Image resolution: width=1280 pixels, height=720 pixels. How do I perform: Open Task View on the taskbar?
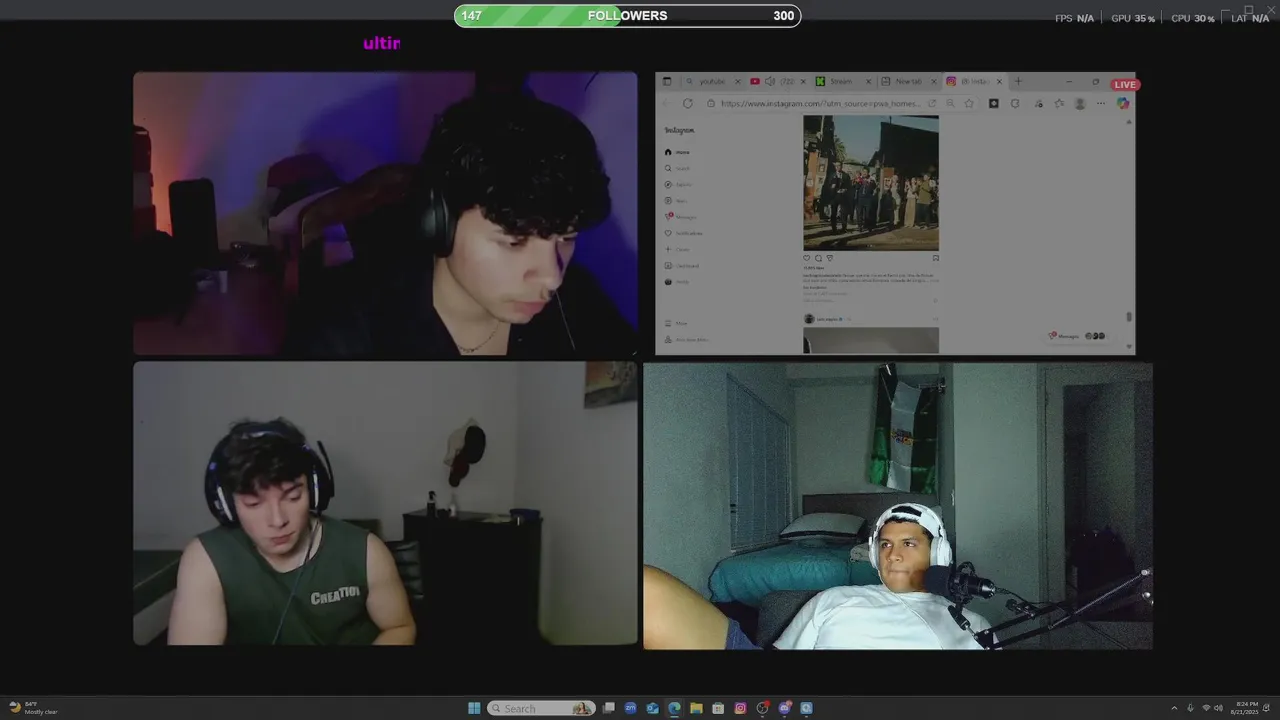coord(608,708)
